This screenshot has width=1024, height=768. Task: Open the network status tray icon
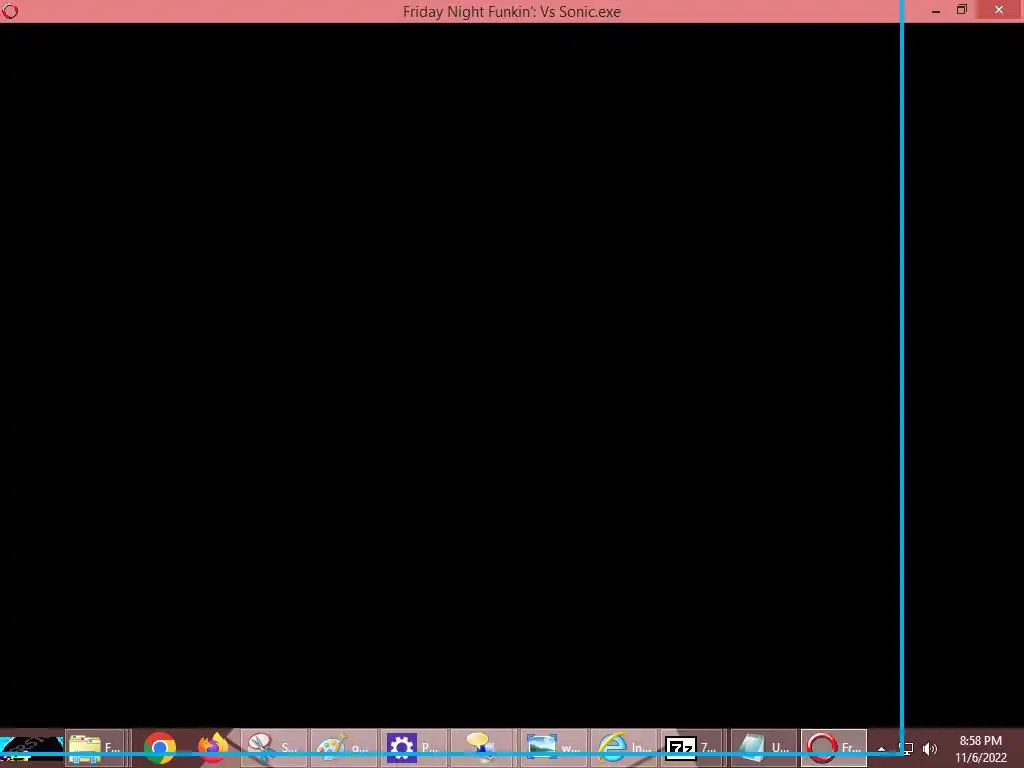click(906, 748)
